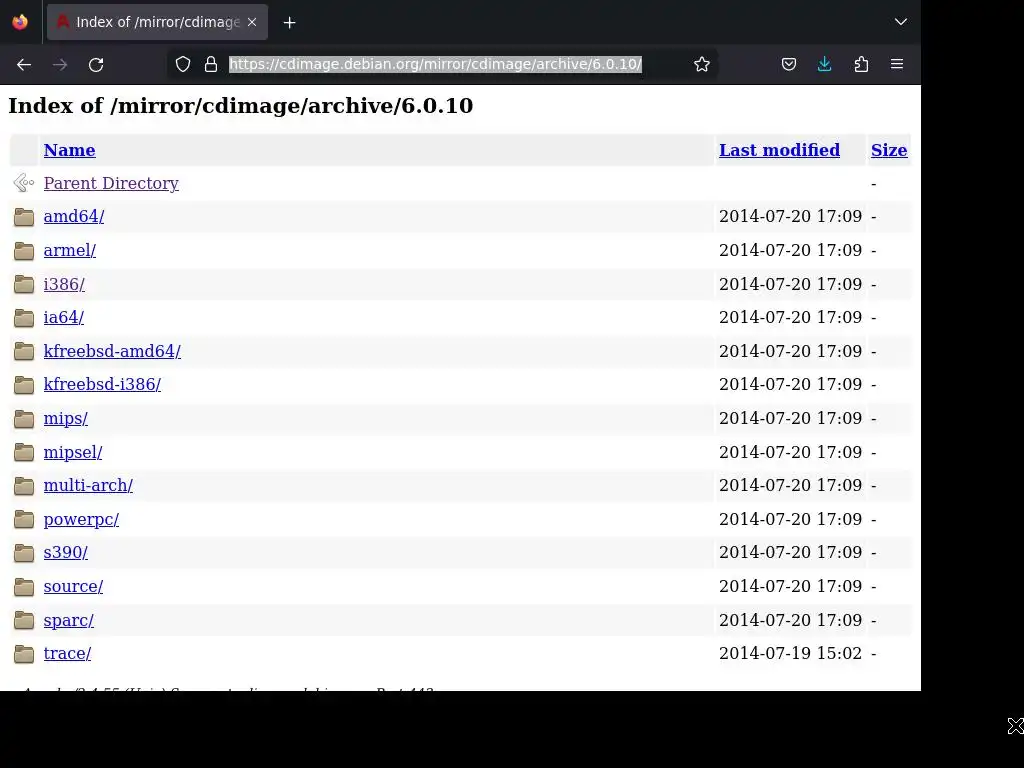Open the armel/ directory

point(70,250)
